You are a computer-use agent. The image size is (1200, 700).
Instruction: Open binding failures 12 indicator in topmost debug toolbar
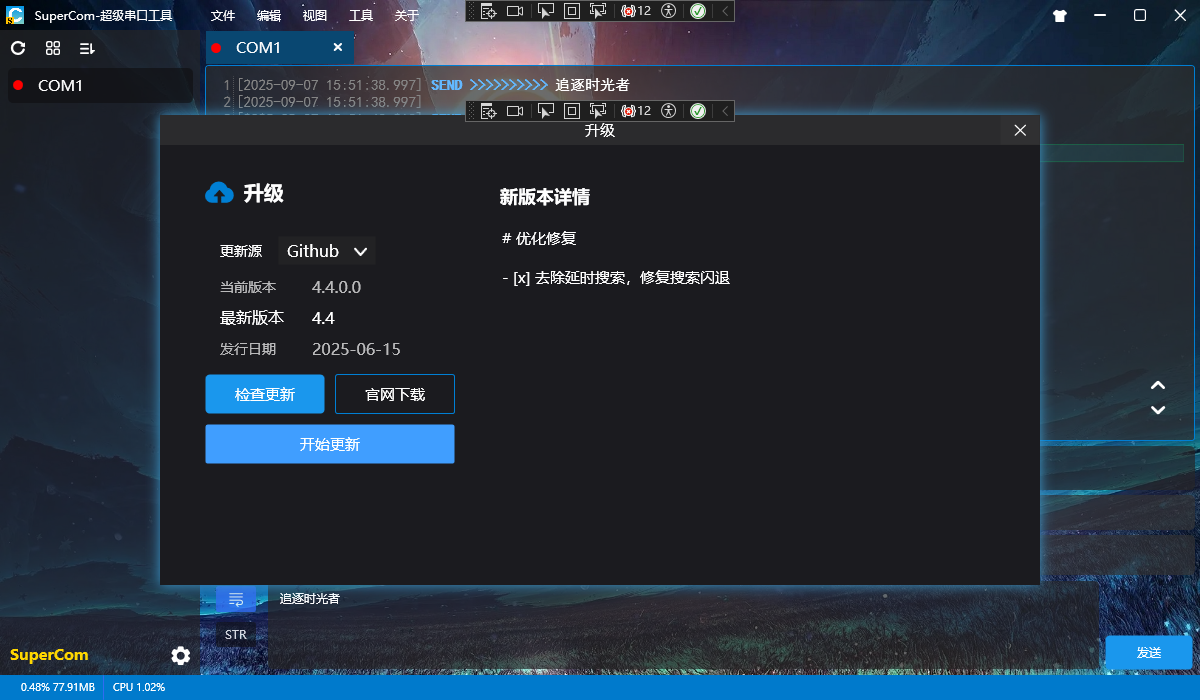pyautogui.click(x=636, y=11)
